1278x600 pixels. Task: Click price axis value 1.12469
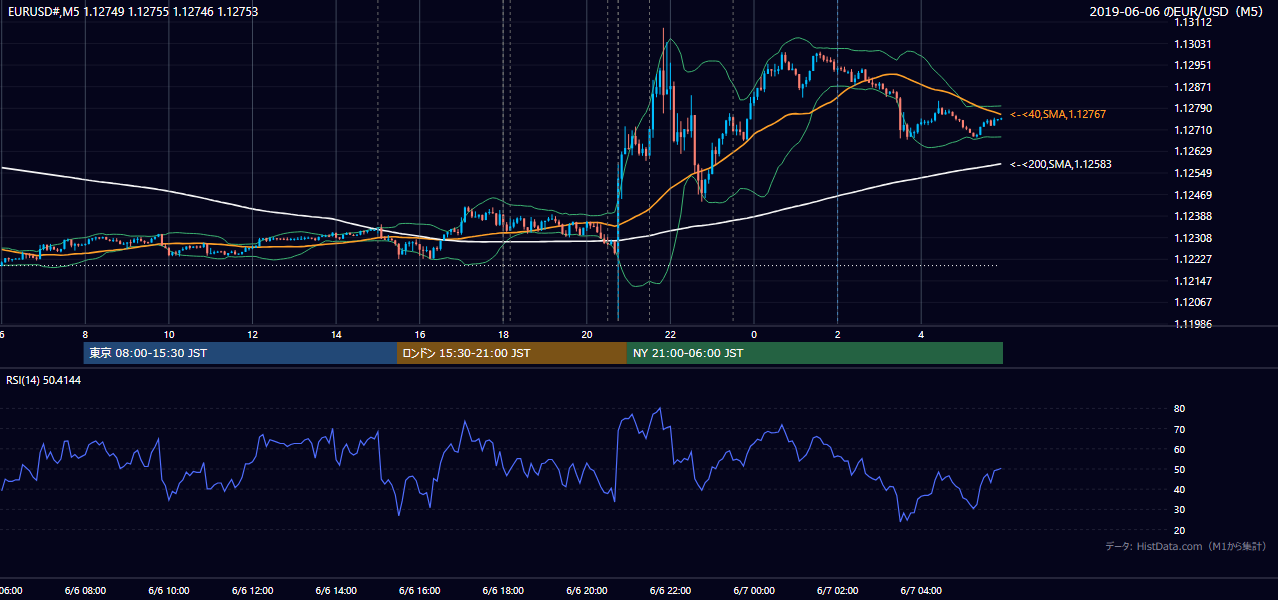(1192, 195)
